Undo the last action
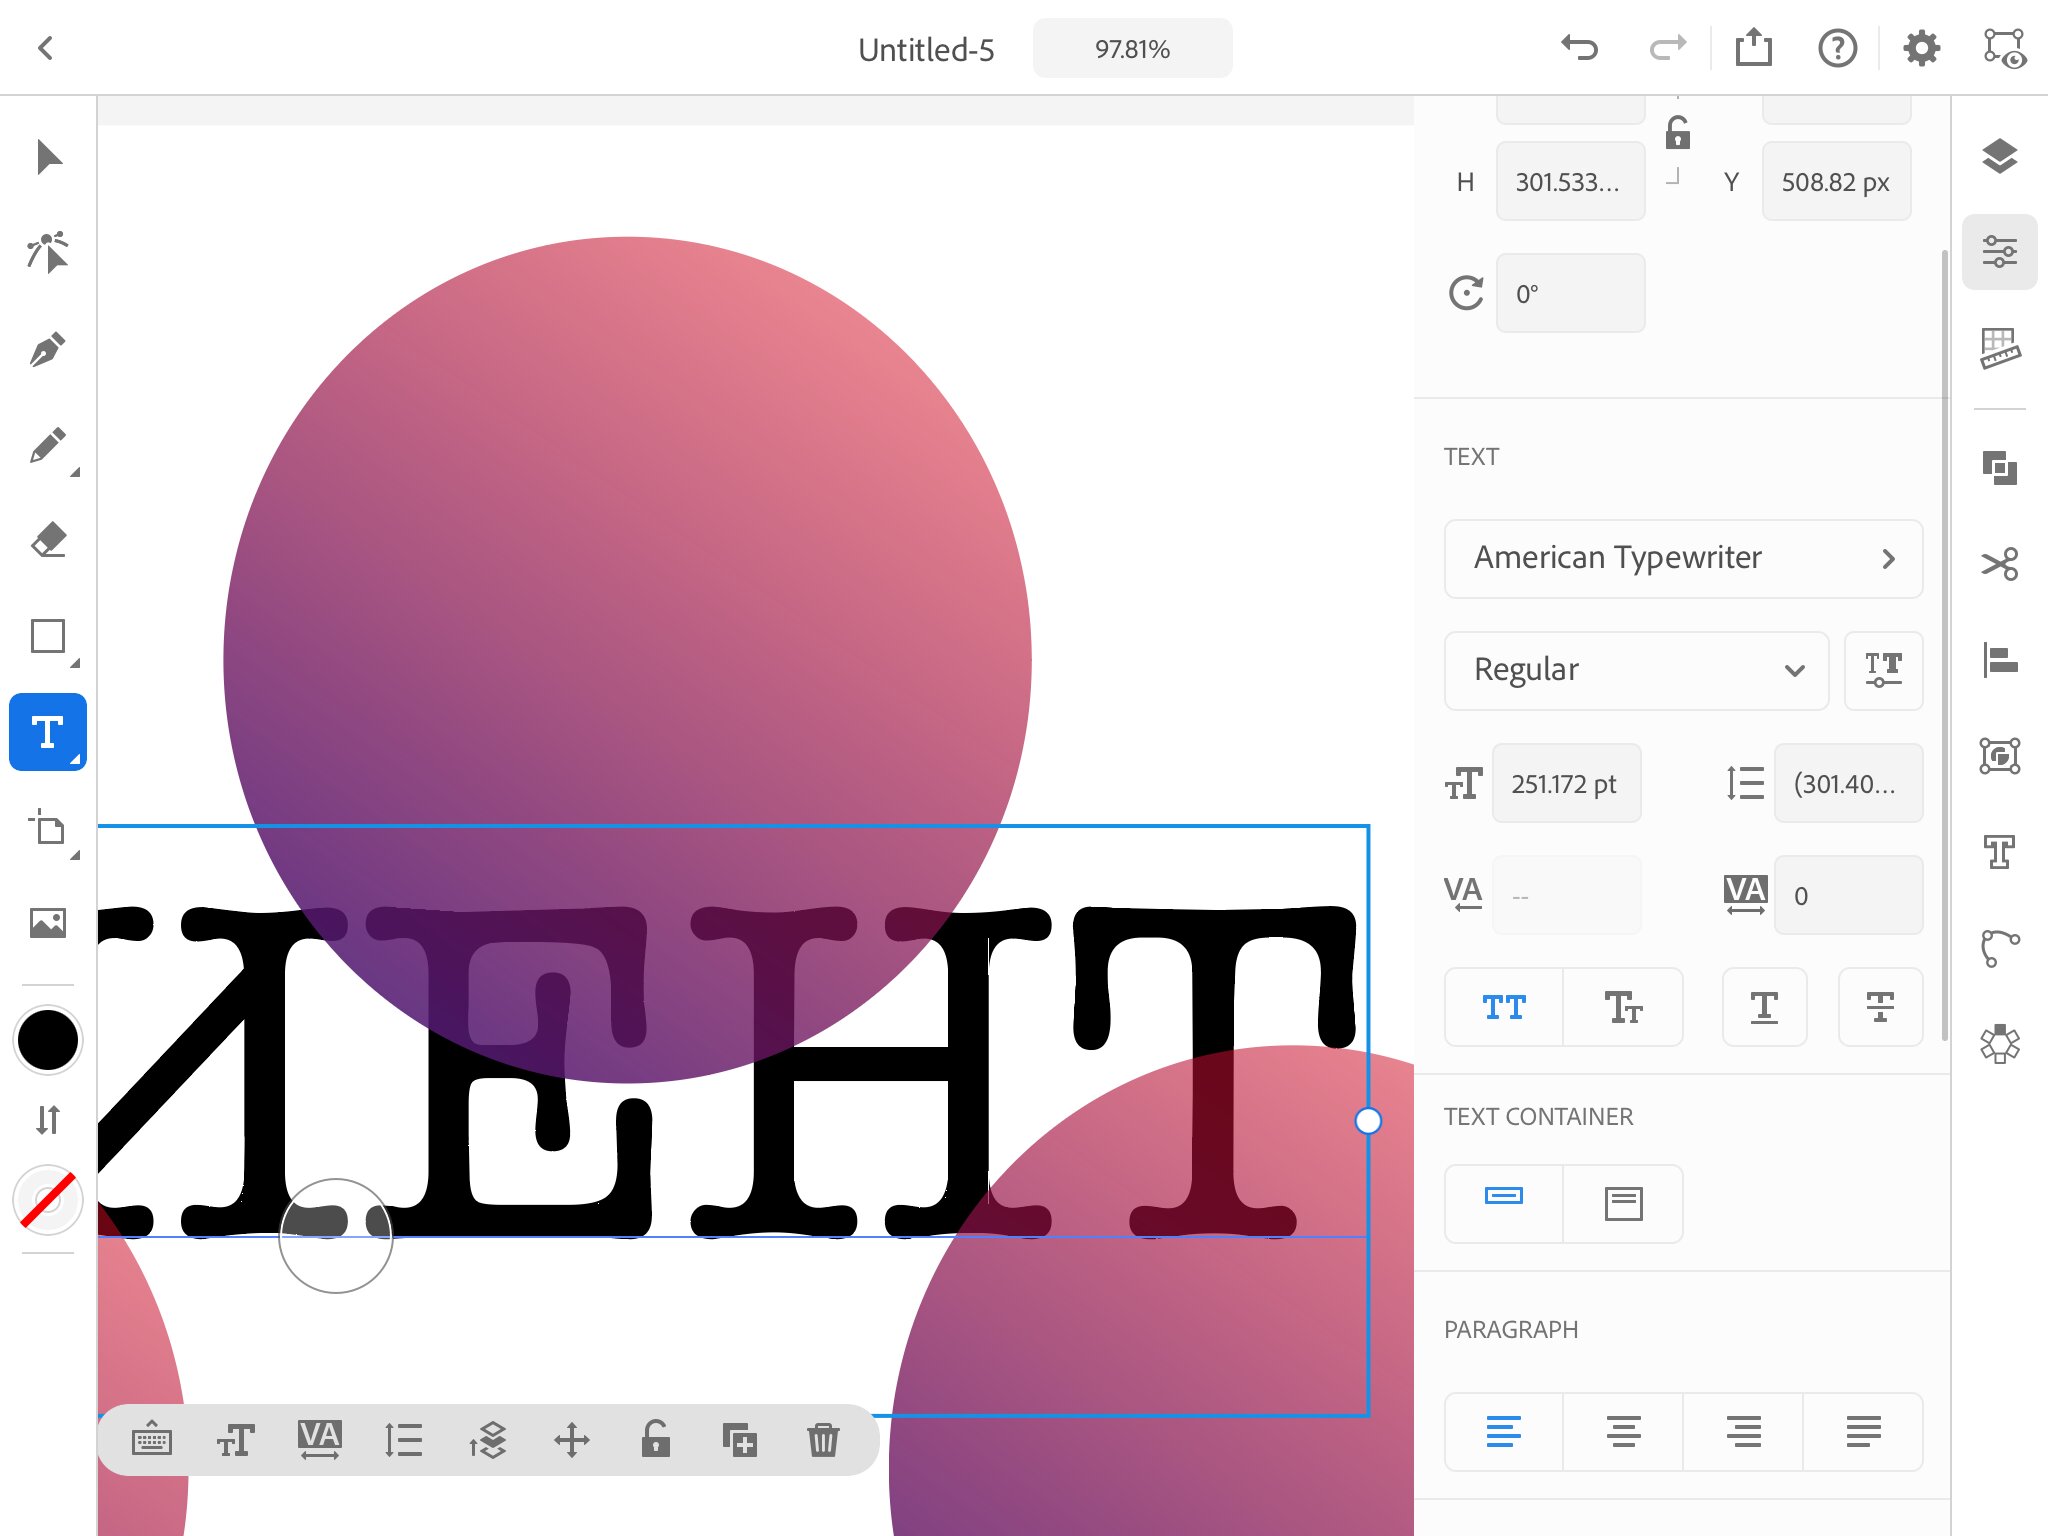This screenshot has width=2048, height=1536. pos(1580,48)
